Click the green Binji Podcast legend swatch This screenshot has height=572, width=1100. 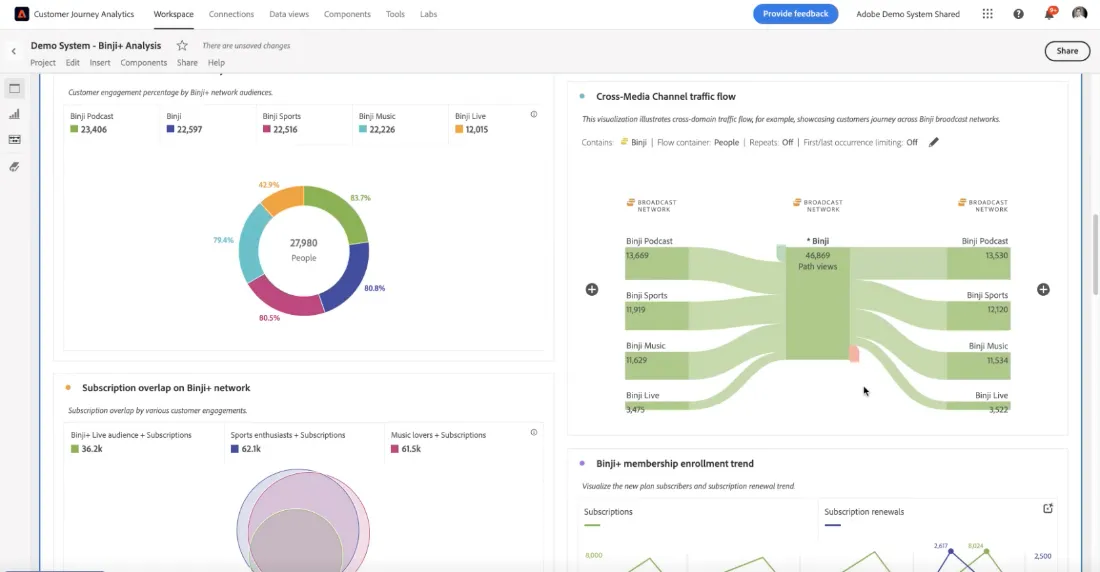point(74,129)
